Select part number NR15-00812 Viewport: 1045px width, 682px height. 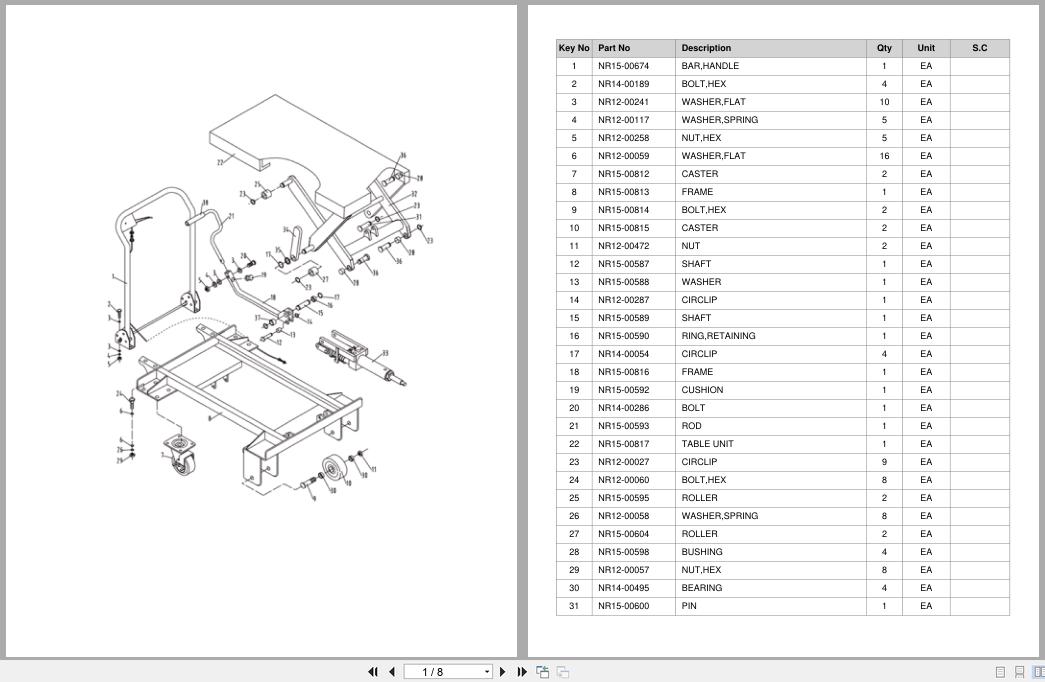tap(623, 174)
